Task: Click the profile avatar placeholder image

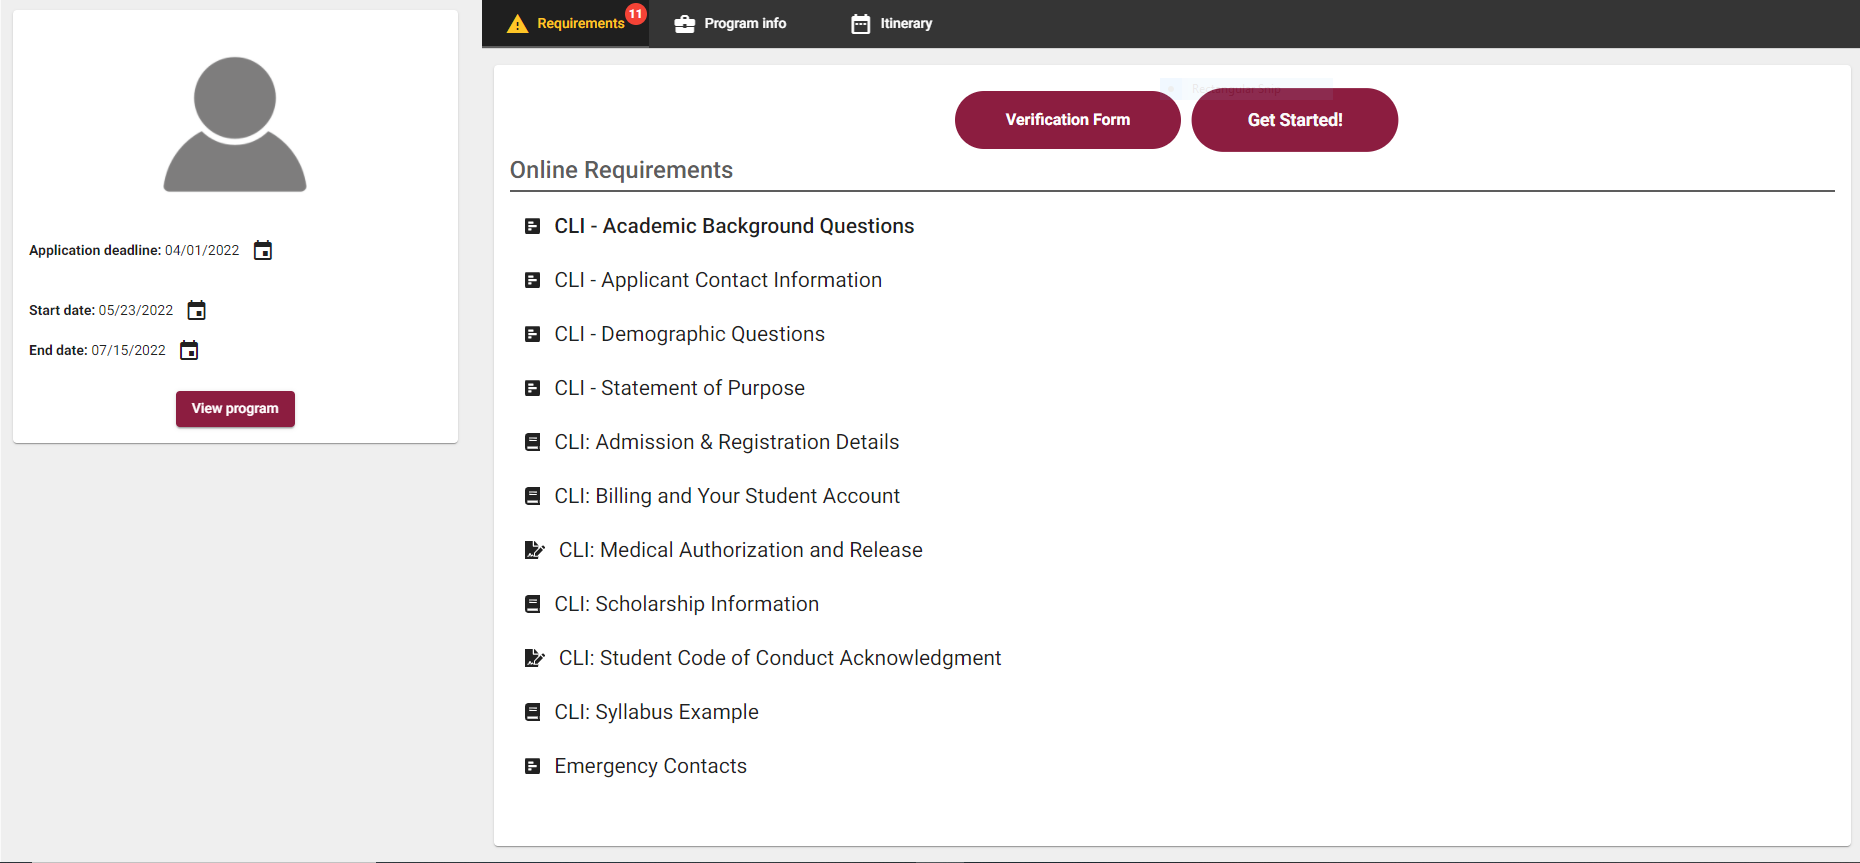Action: [235, 124]
